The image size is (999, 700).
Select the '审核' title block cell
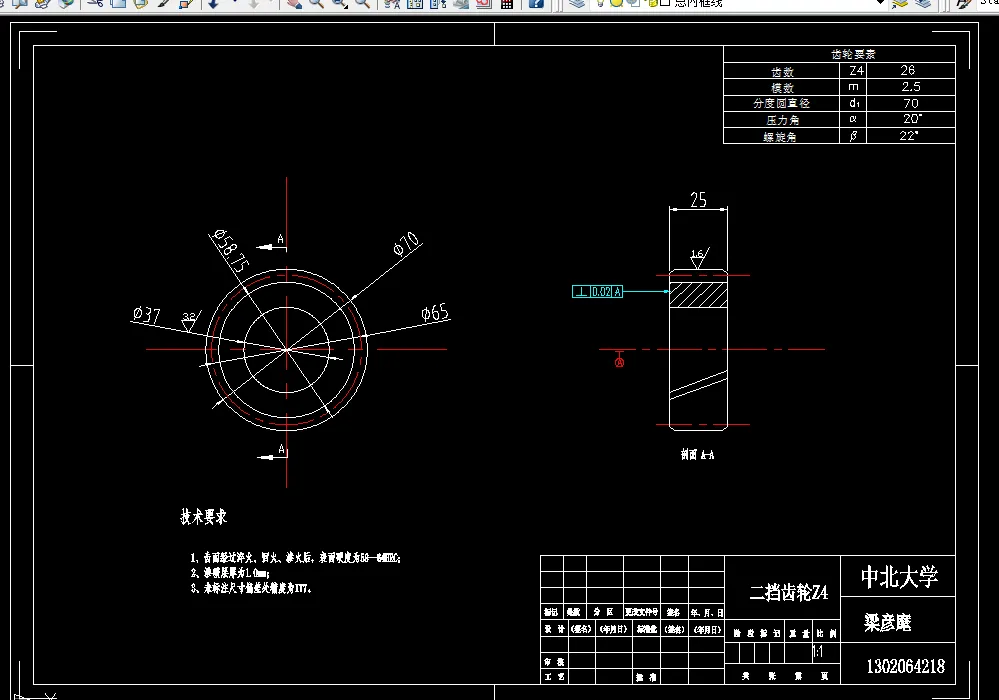[554, 662]
